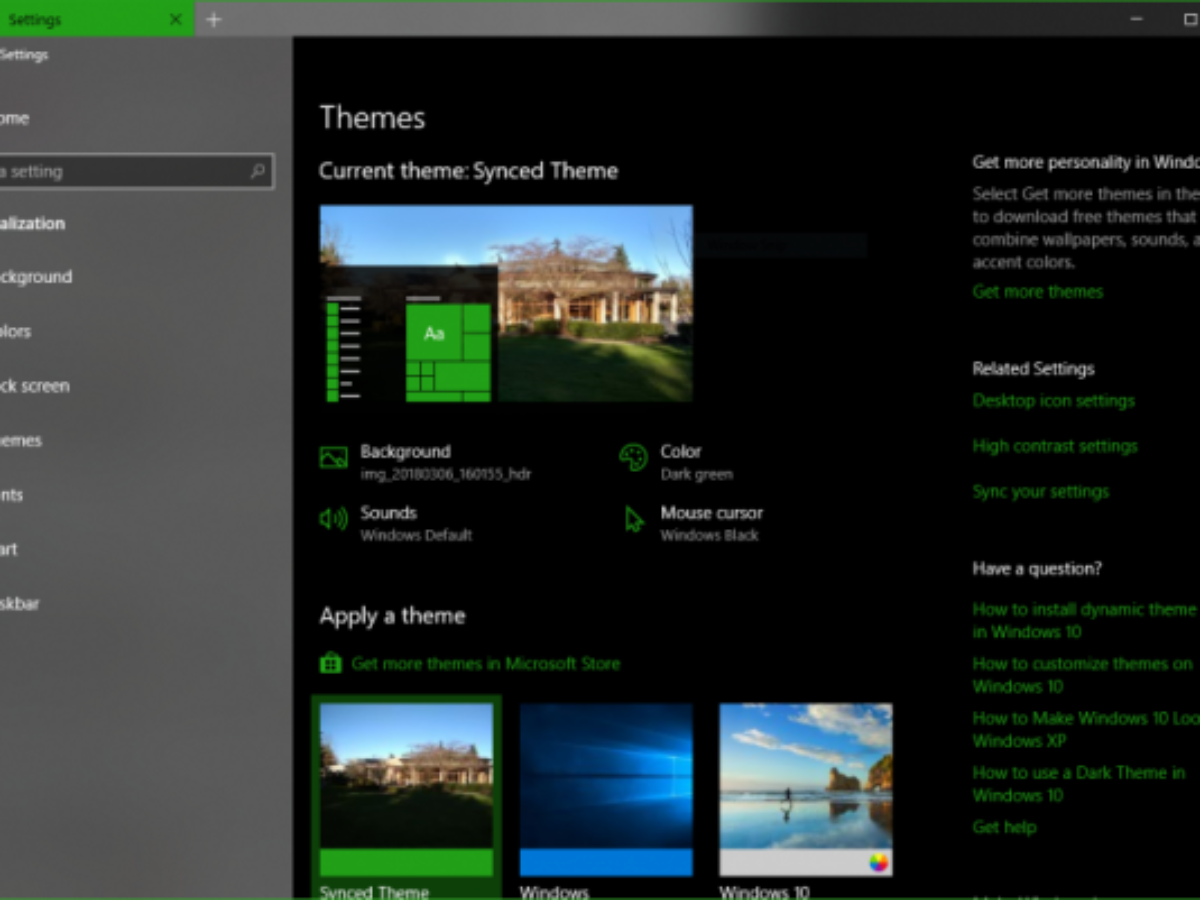Open High contrast settings link
This screenshot has height=900, width=1200.
pos(1055,446)
